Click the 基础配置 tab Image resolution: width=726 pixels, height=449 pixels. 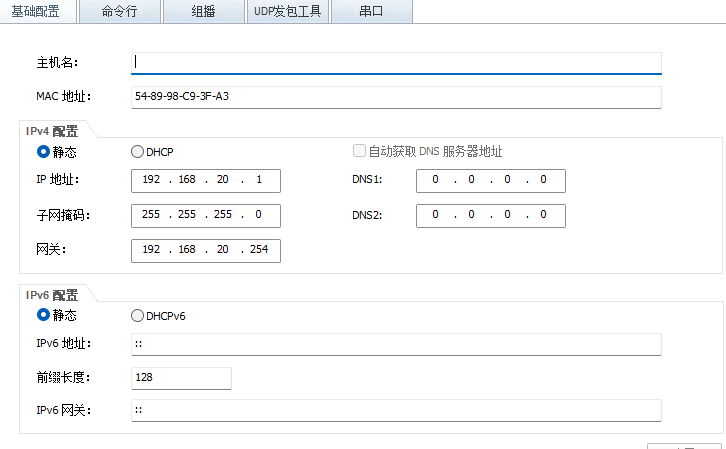point(36,11)
